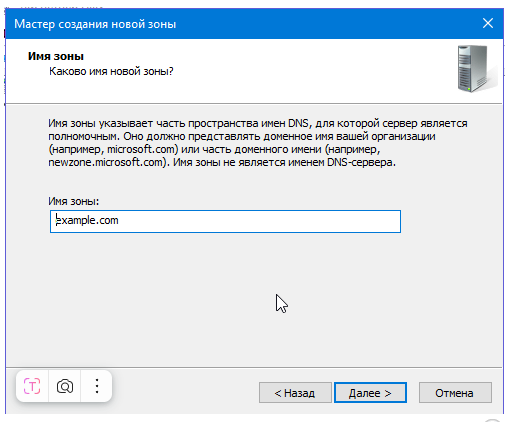Click the word полномочным in description

[83, 136]
